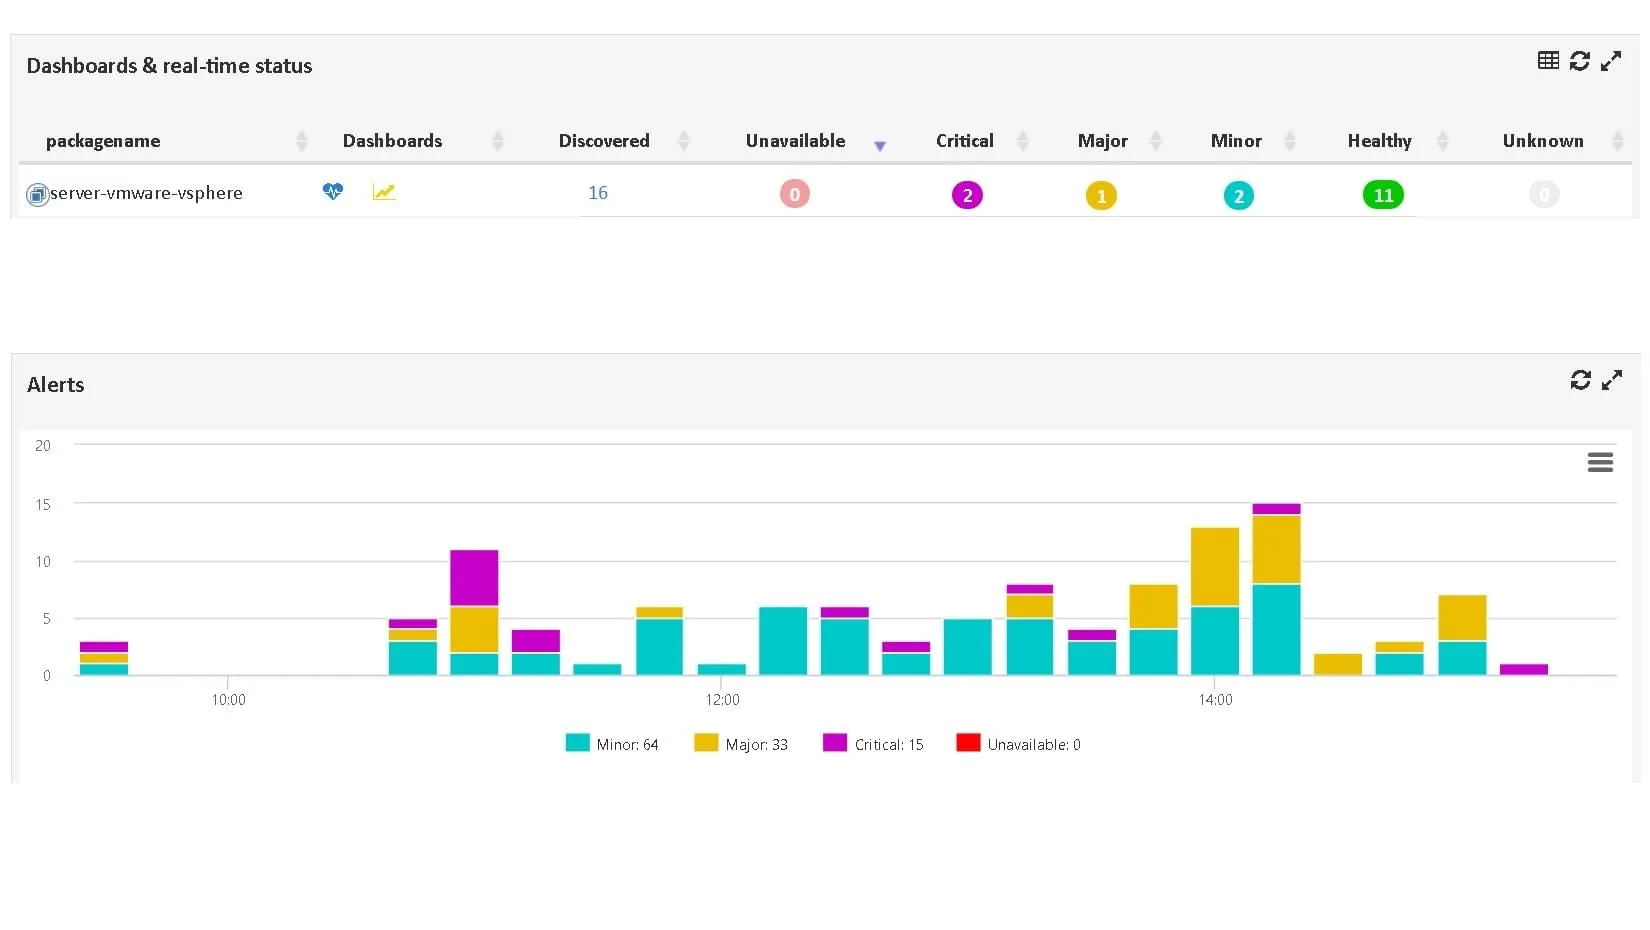Open the performance chart dashboard for server-vmware-vsphere
The height and width of the screenshot is (930, 1650).
coord(384,192)
